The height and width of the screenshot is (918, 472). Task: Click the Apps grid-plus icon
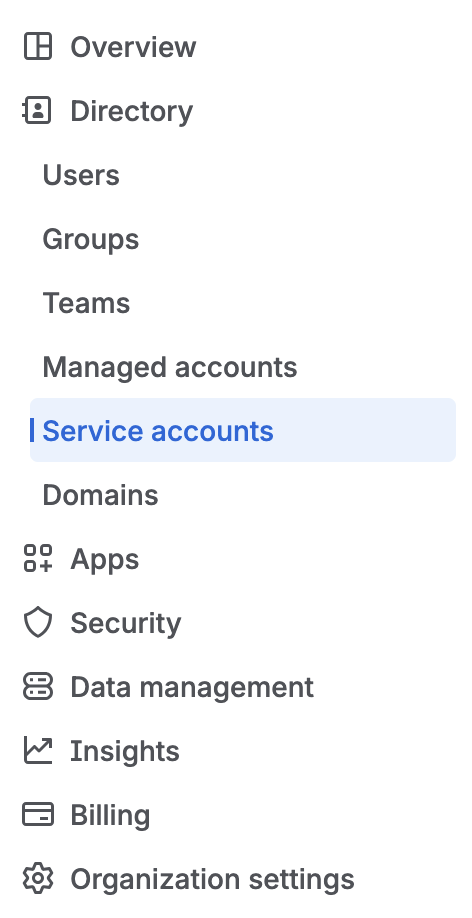(38, 558)
